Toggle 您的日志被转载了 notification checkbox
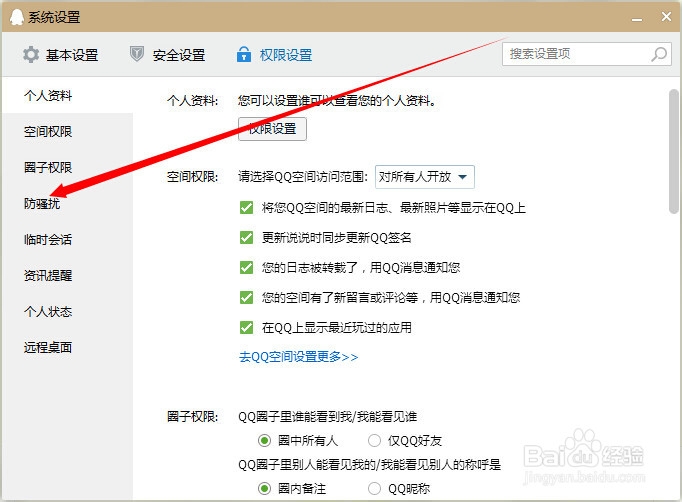This screenshot has height=502, width=682. pos(246,267)
